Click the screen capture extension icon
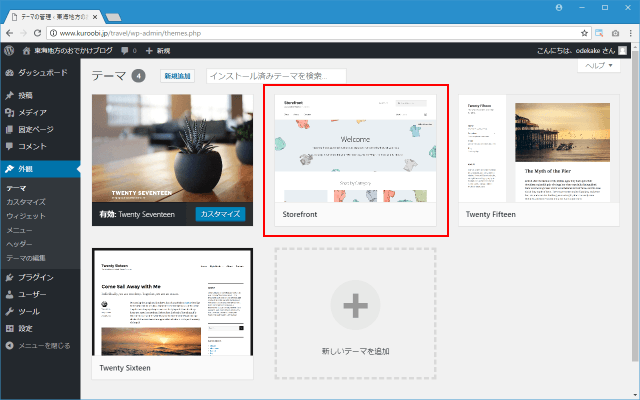 [599, 33]
